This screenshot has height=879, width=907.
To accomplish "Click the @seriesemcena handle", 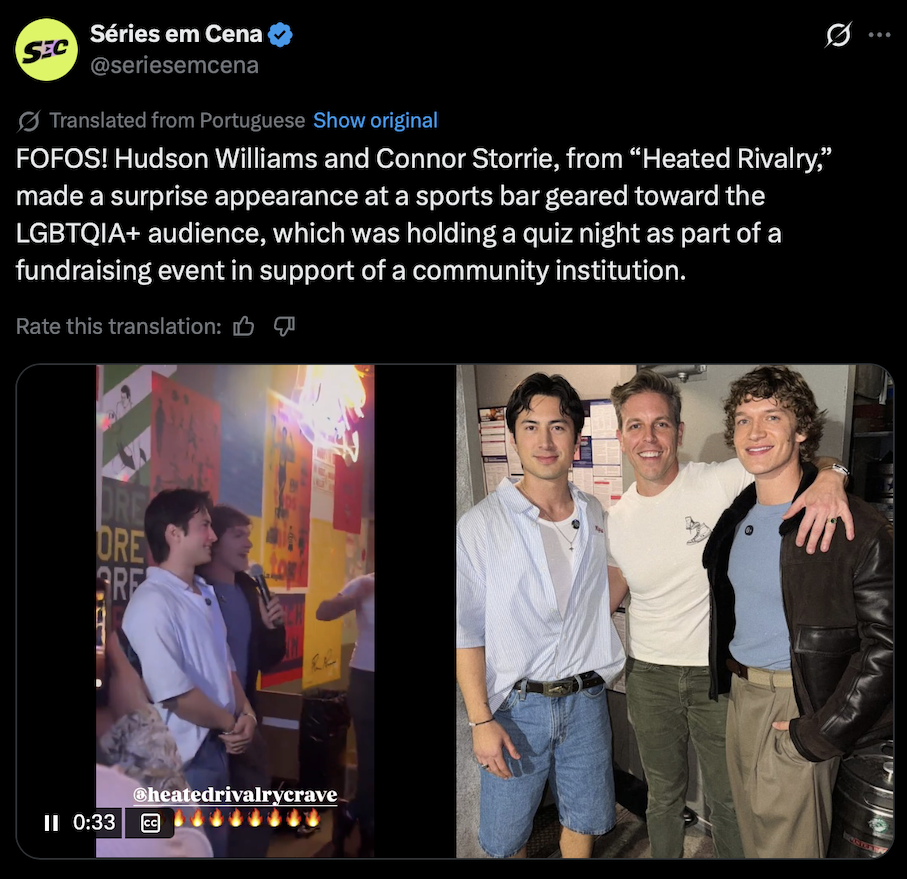I will (x=174, y=65).
